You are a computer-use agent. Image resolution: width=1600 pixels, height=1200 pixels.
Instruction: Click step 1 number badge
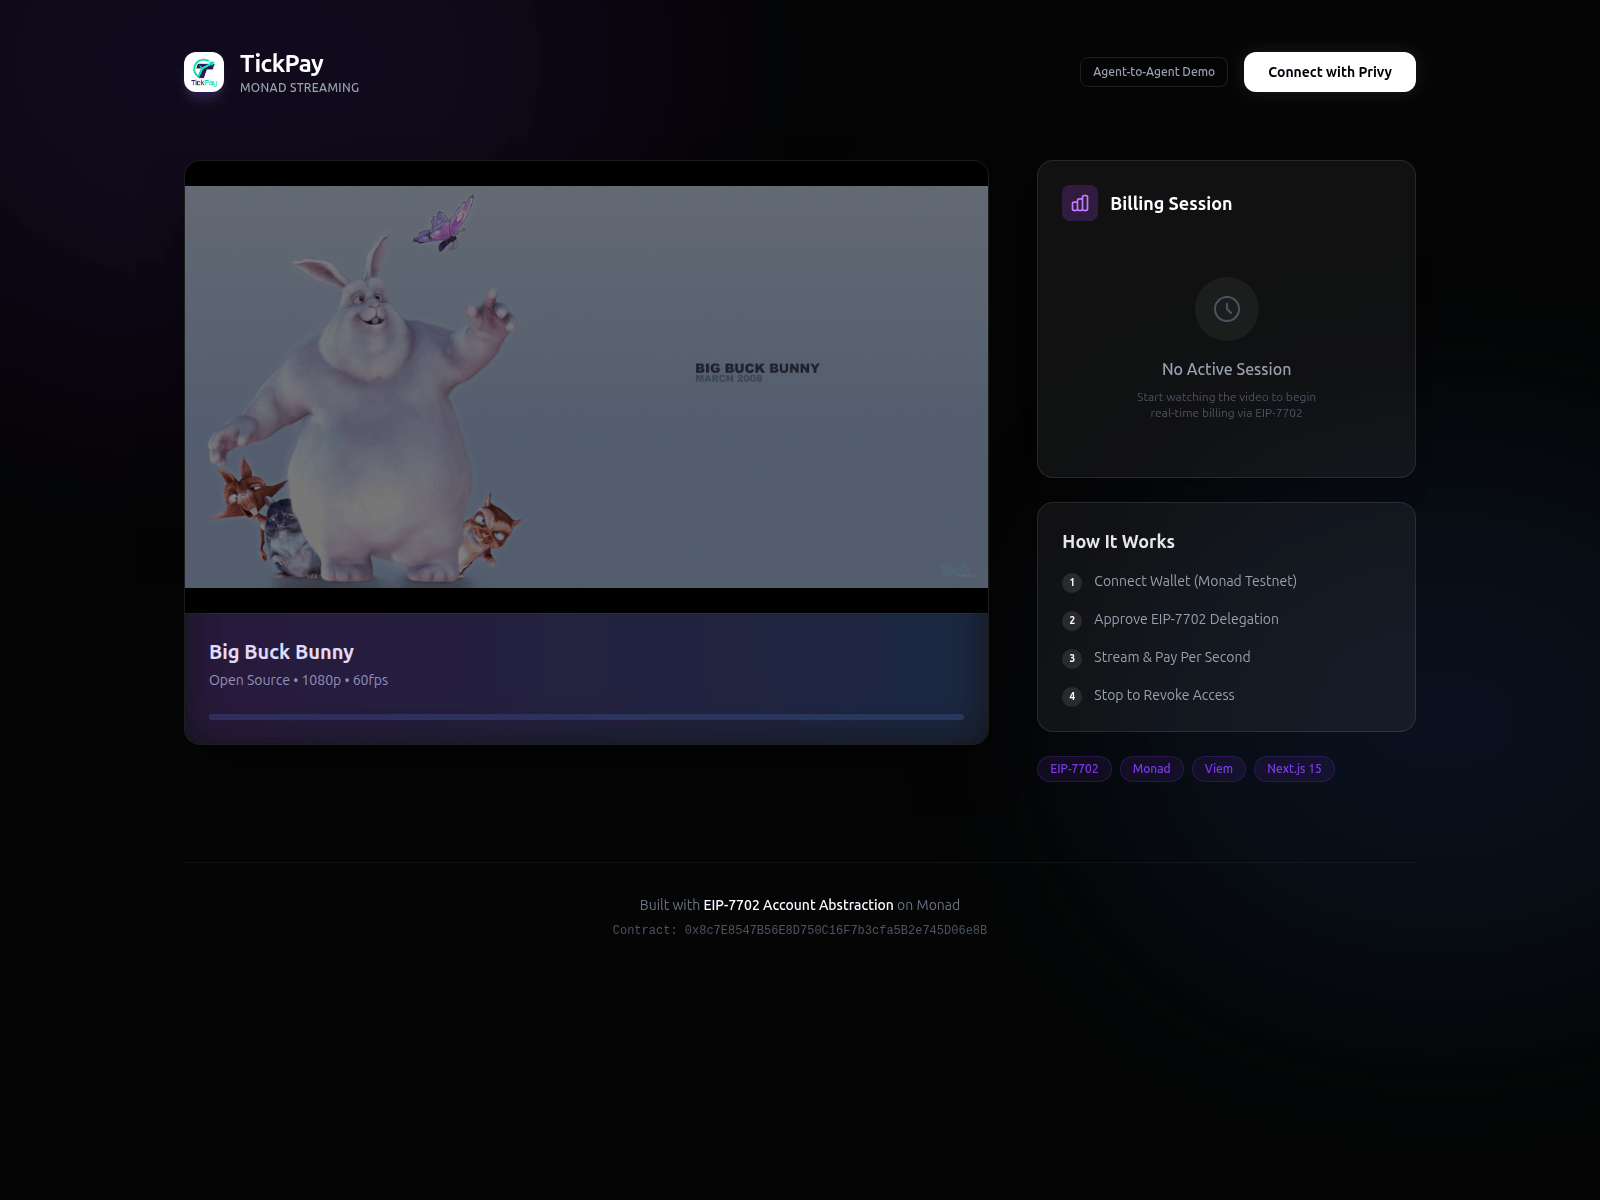1072,582
